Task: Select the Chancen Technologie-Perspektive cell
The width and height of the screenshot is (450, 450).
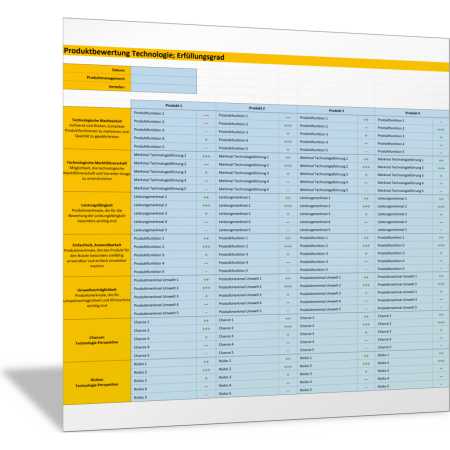Action: point(97,340)
